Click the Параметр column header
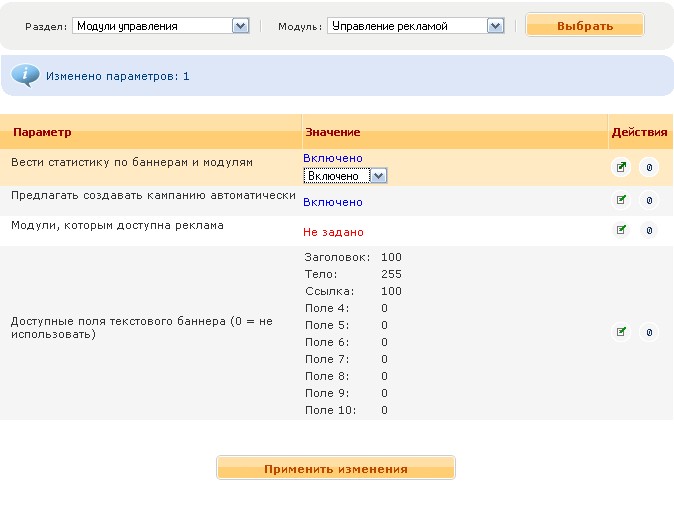Image resolution: width=674 pixels, height=505 pixels. coord(43,132)
